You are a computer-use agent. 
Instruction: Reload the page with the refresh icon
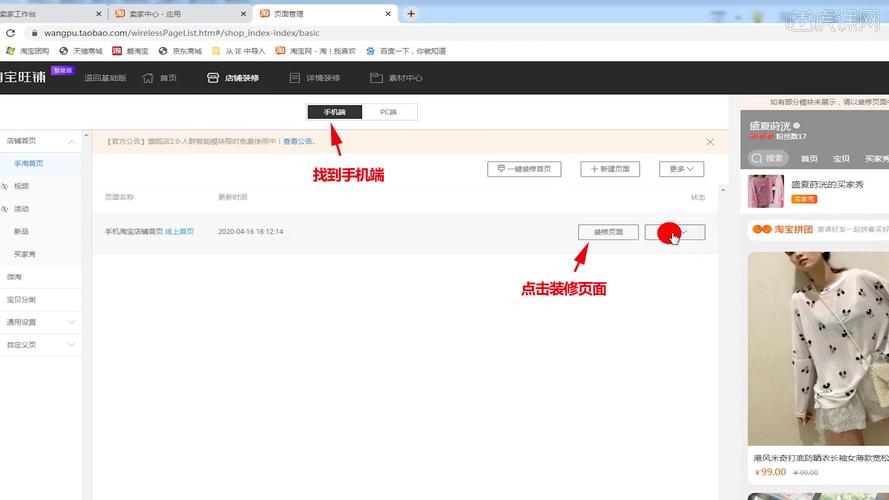click(10, 32)
